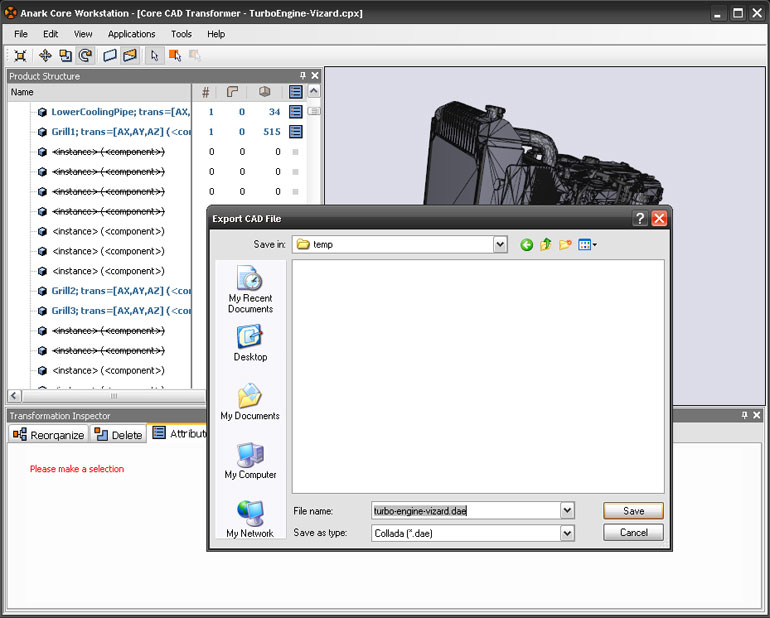Click the horizontal scrollbar thumb in Product Structure
Image resolution: width=770 pixels, height=618 pixels.
[x=113, y=395]
